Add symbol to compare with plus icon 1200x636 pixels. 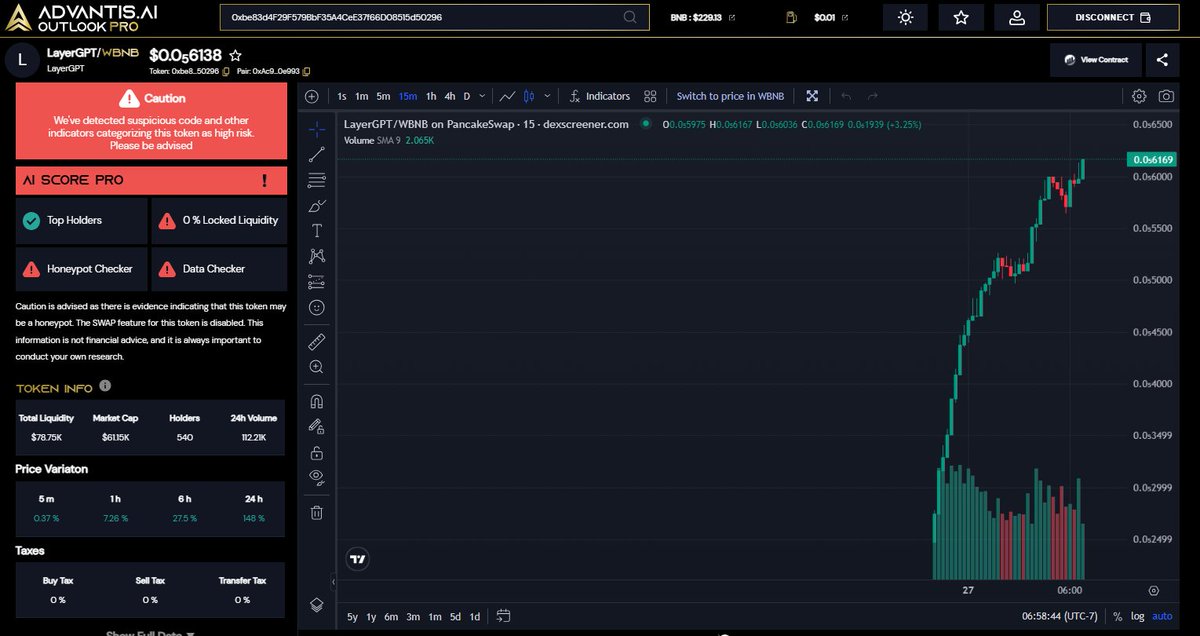312,96
